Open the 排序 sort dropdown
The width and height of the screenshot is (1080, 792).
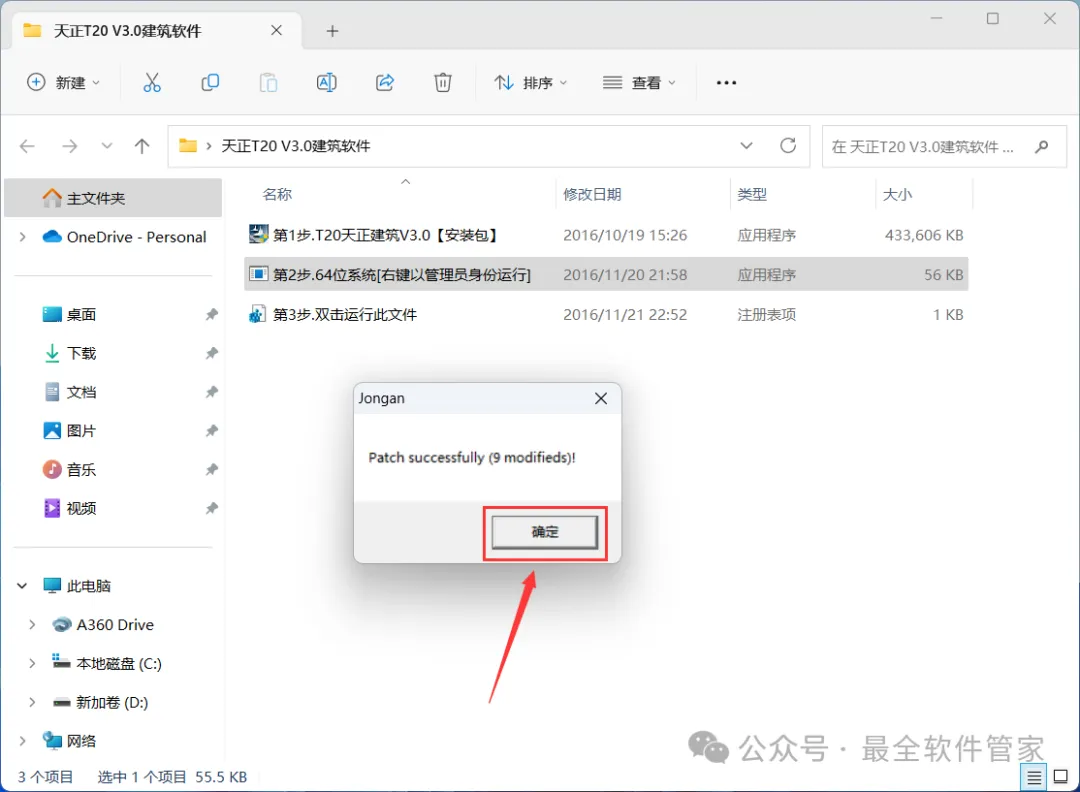tap(530, 83)
